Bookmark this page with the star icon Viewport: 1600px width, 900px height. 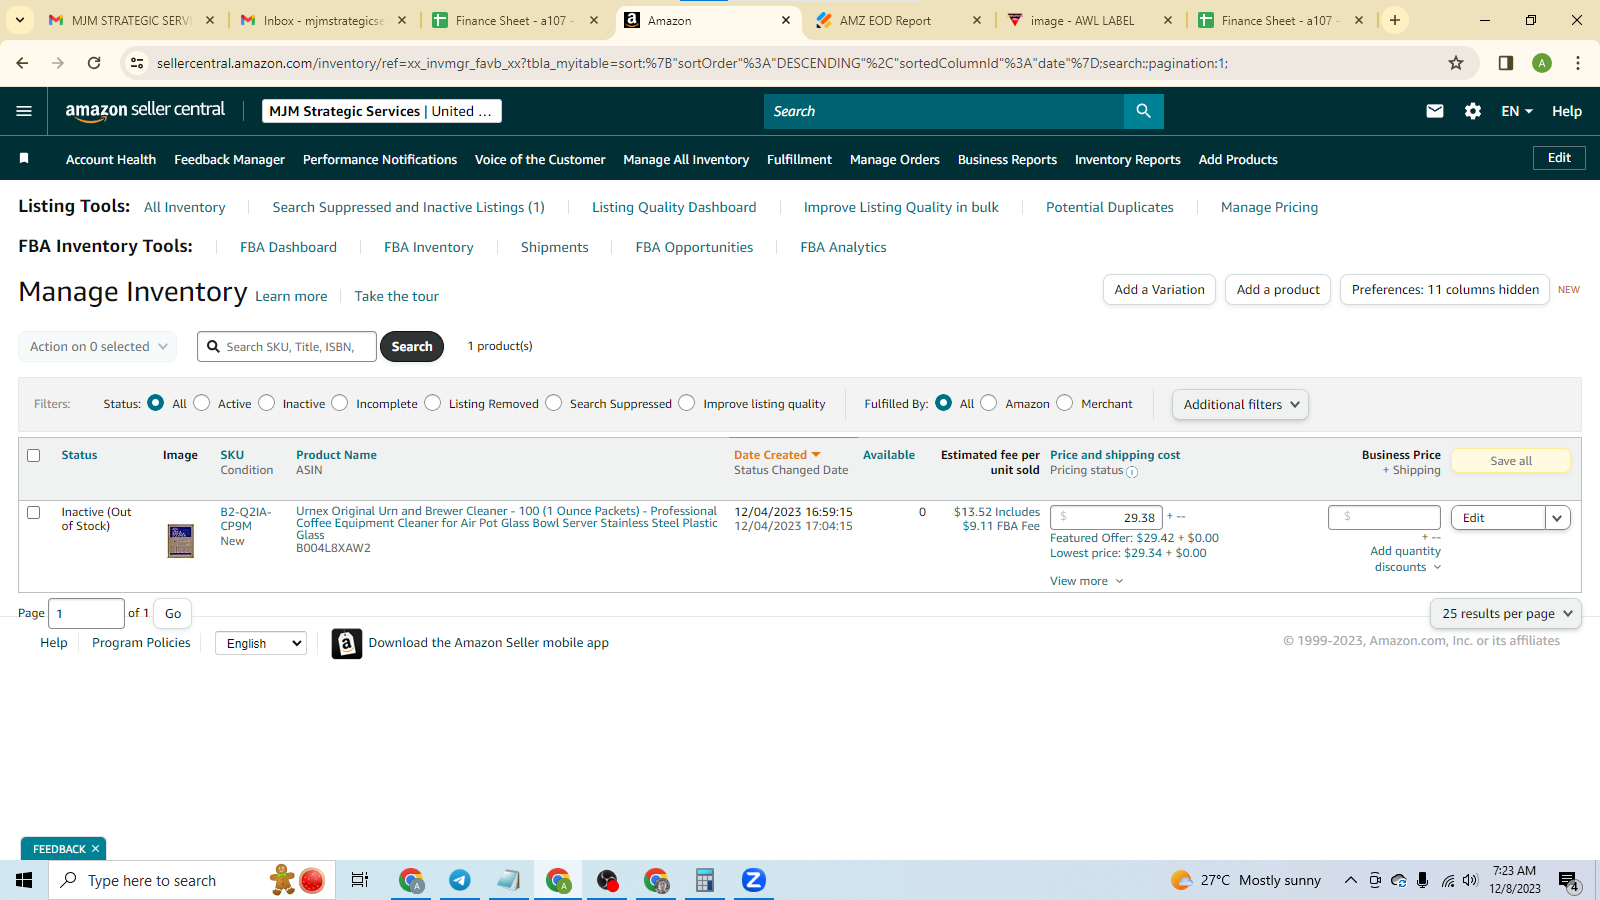point(1456,63)
